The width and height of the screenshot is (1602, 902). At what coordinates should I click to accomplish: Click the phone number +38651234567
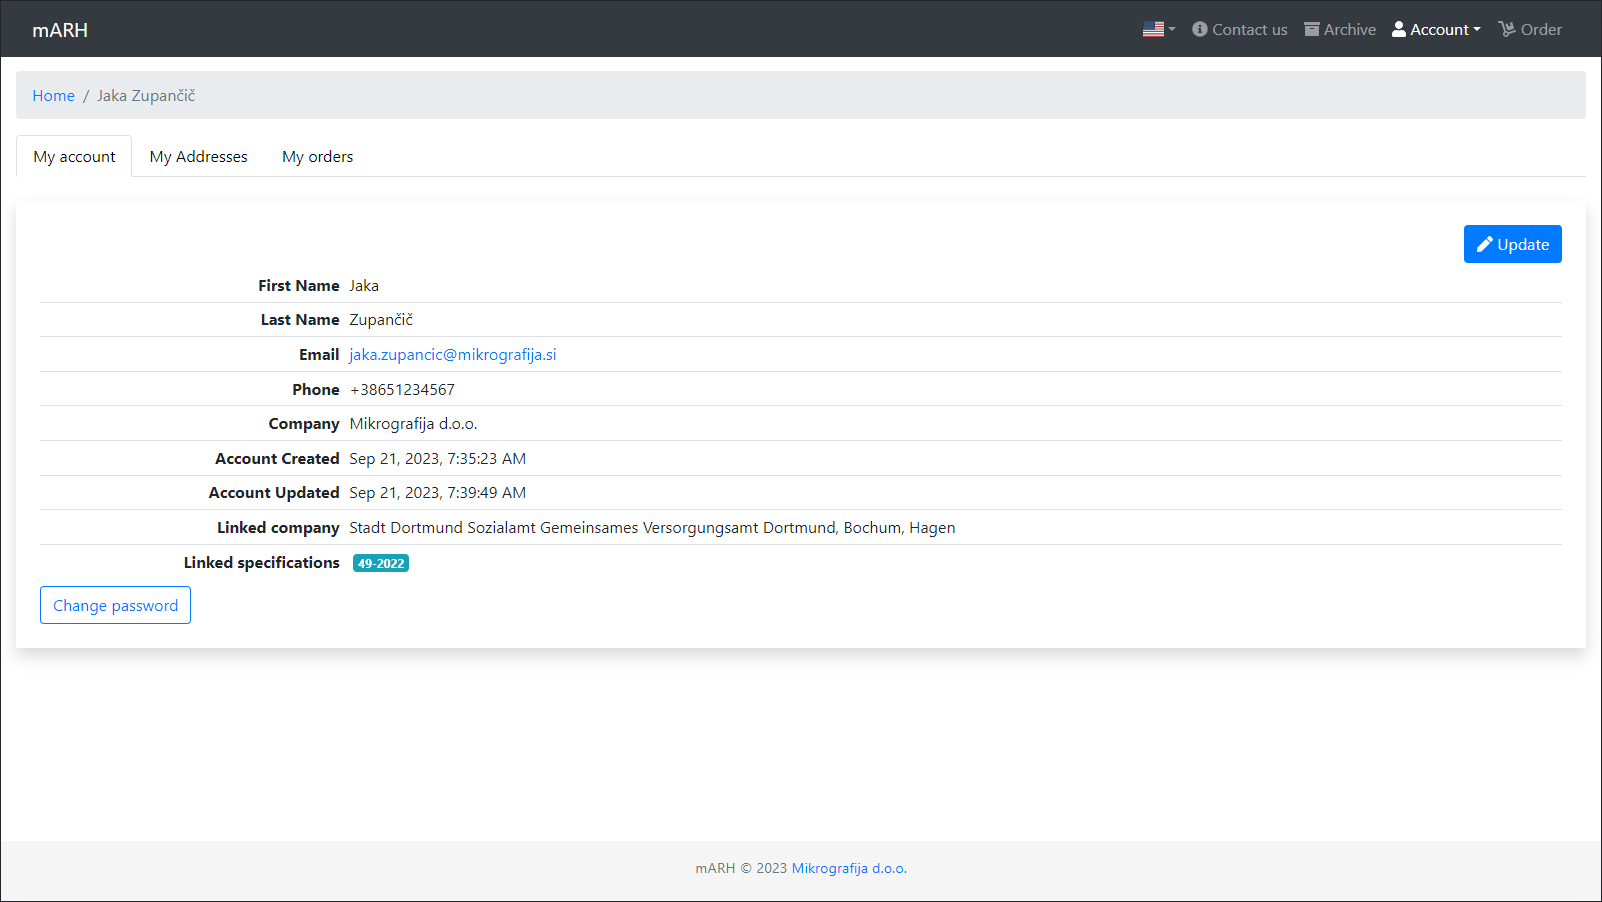coord(402,390)
